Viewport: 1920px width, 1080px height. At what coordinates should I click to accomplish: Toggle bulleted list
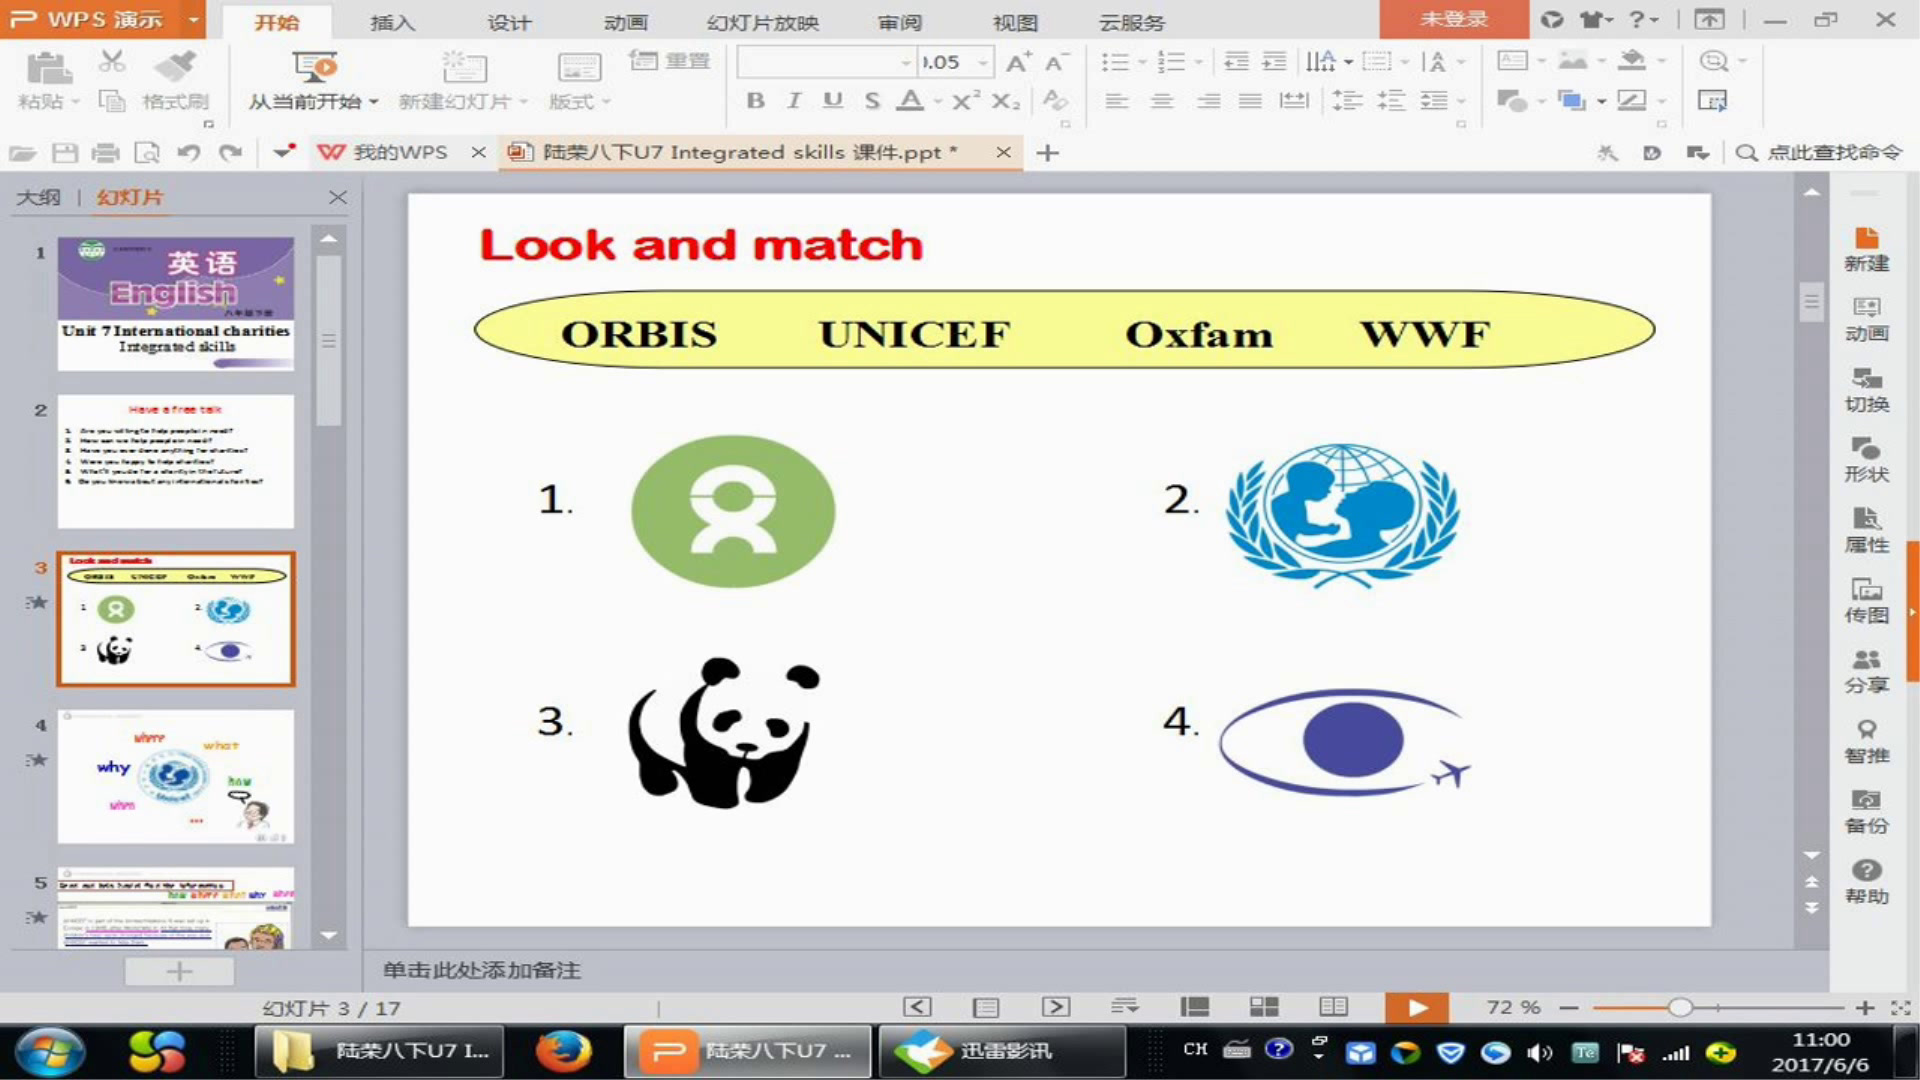tap(1115, 62)
